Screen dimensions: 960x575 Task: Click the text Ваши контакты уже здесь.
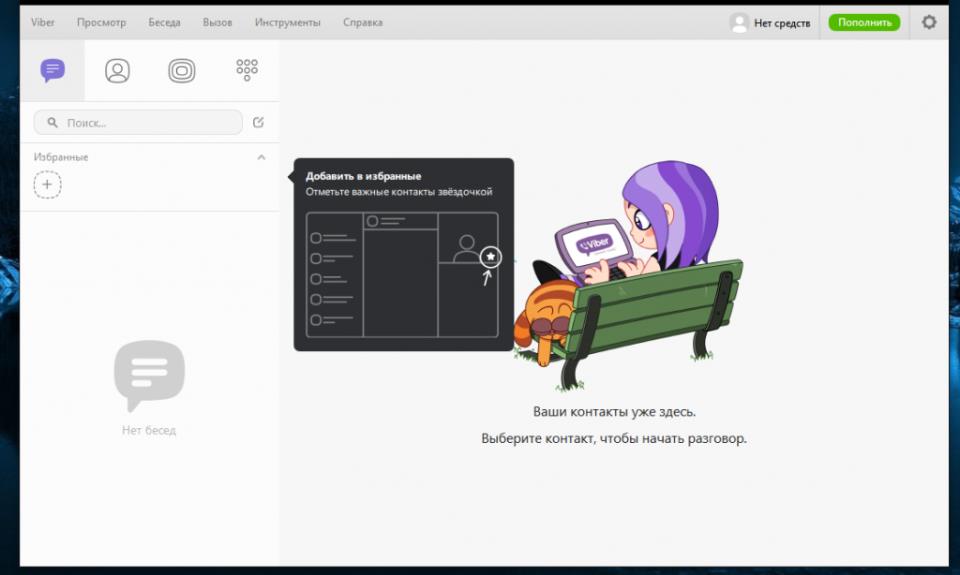point(614,412)
